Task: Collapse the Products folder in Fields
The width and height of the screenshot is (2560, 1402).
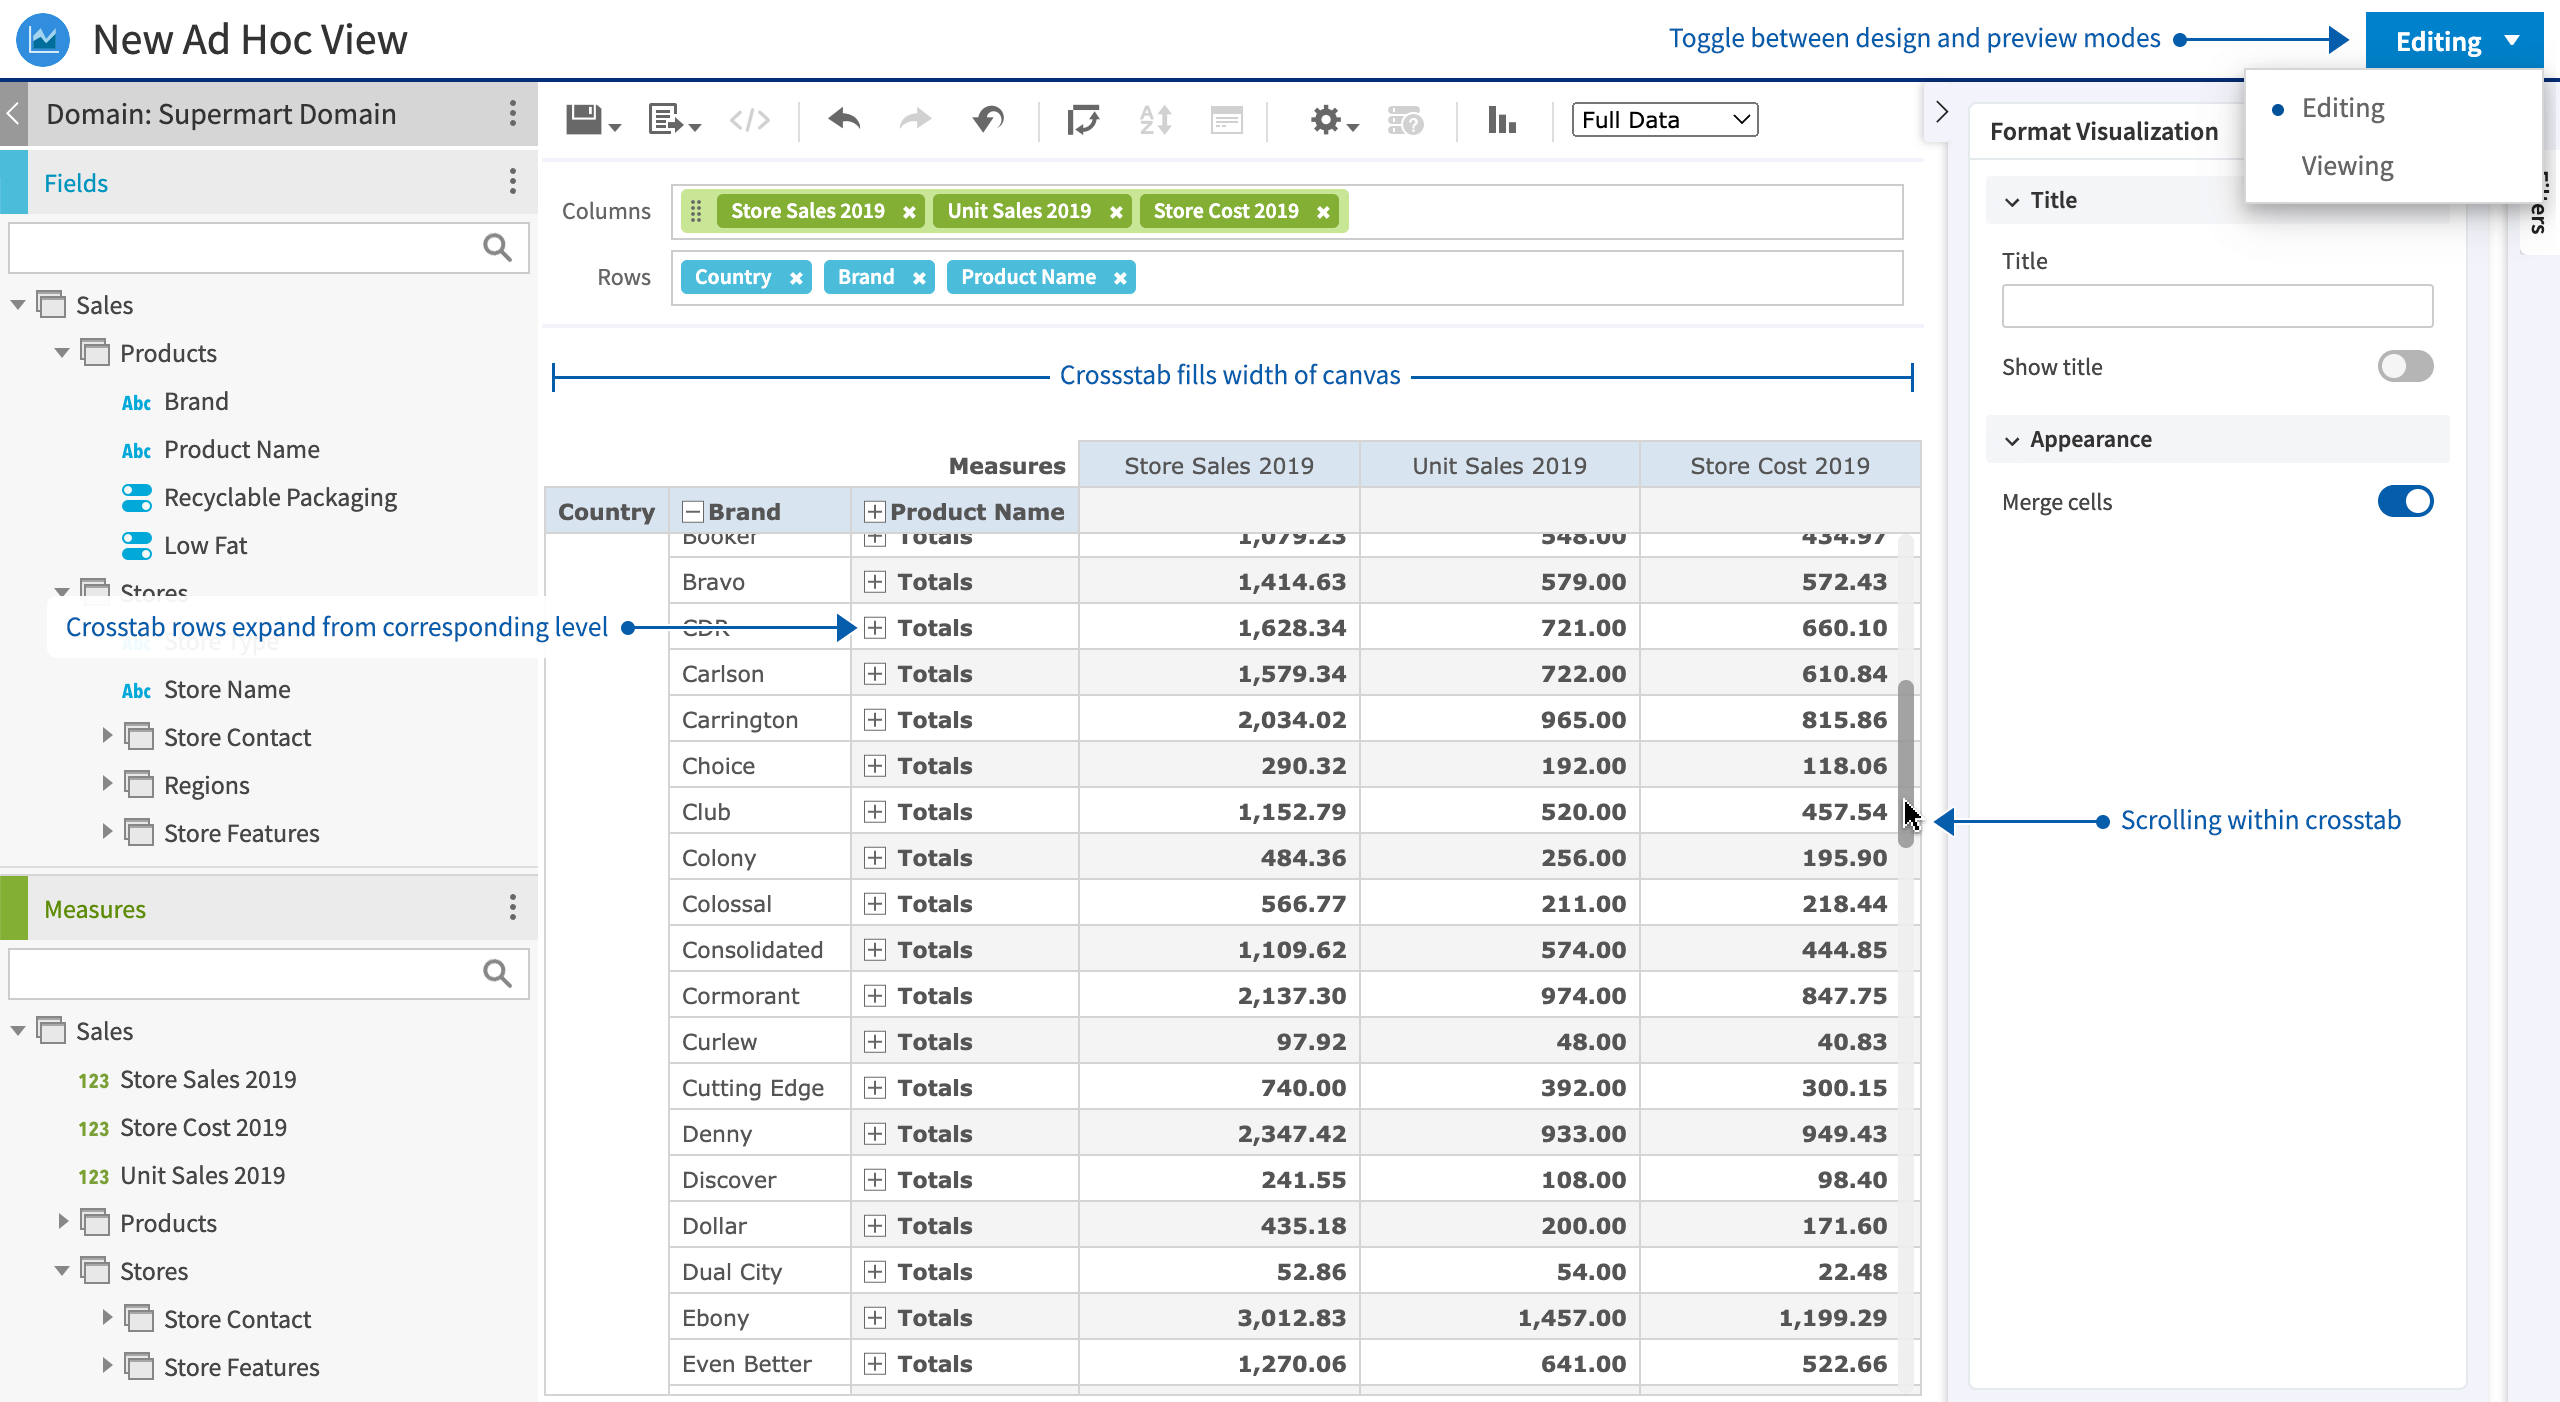Action: (62, 352)
